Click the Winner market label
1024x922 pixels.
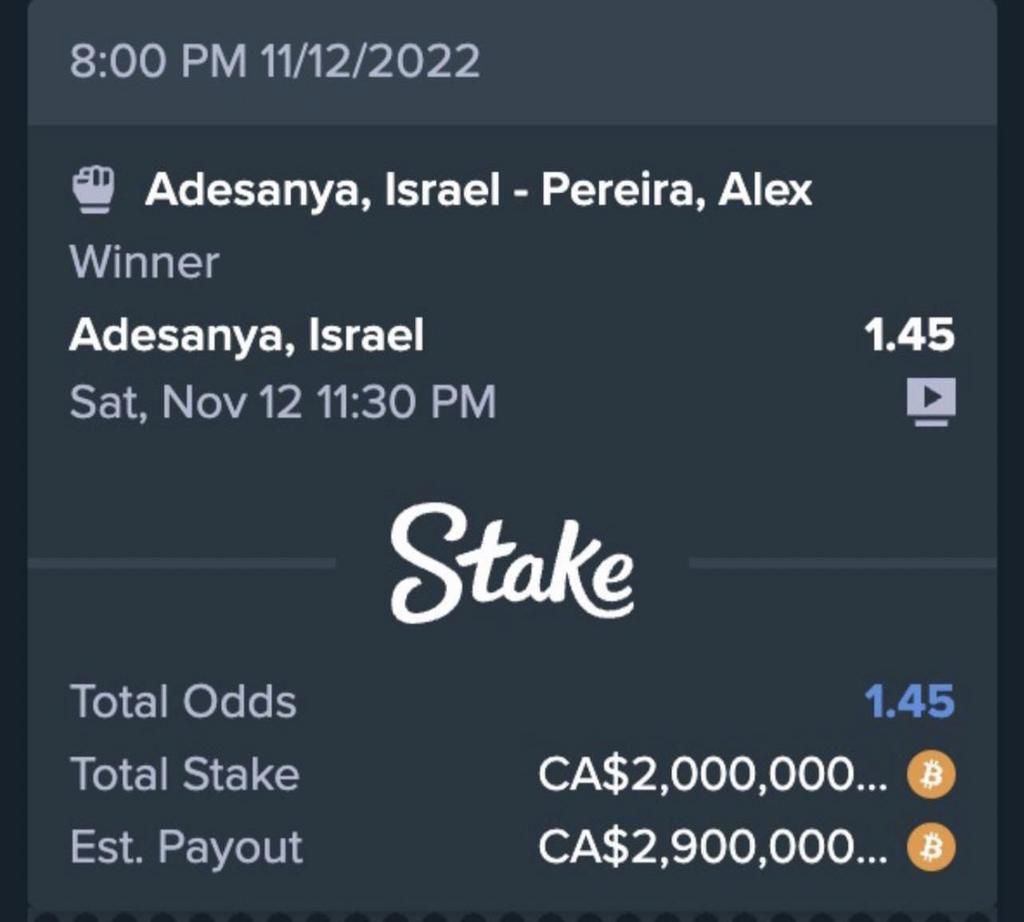coord(144,262)
